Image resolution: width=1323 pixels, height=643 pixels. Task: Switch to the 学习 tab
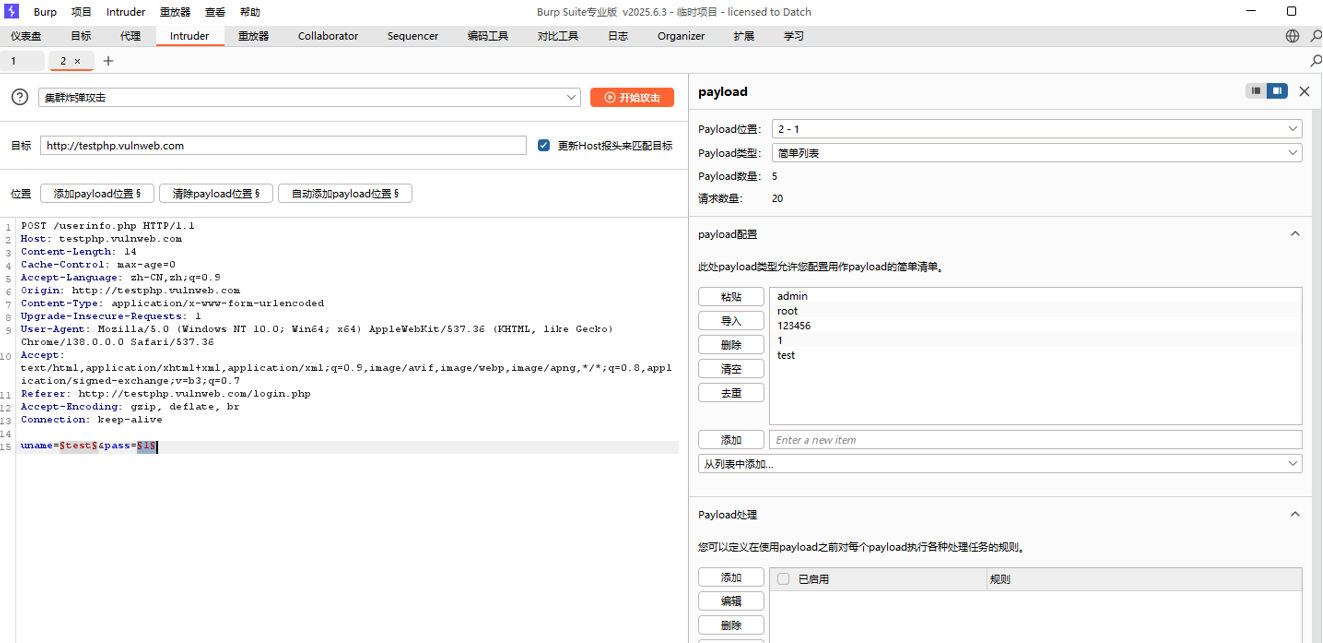coord(794,36)
